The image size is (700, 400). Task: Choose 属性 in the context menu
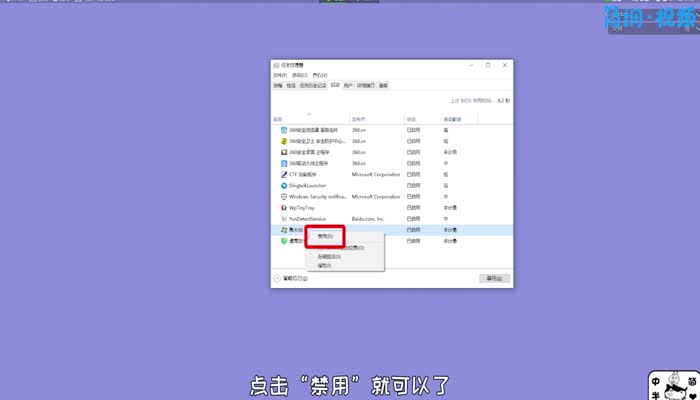[323, 265]
